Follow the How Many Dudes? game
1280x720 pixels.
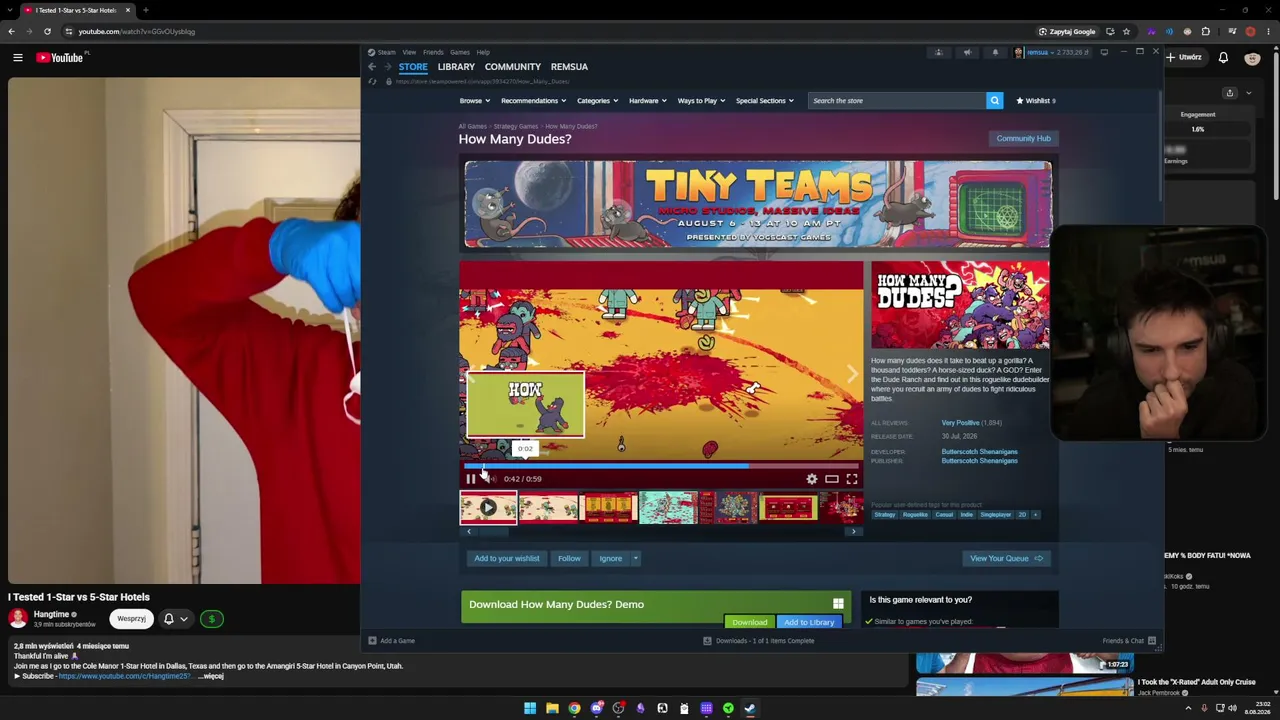coord(569,559)
